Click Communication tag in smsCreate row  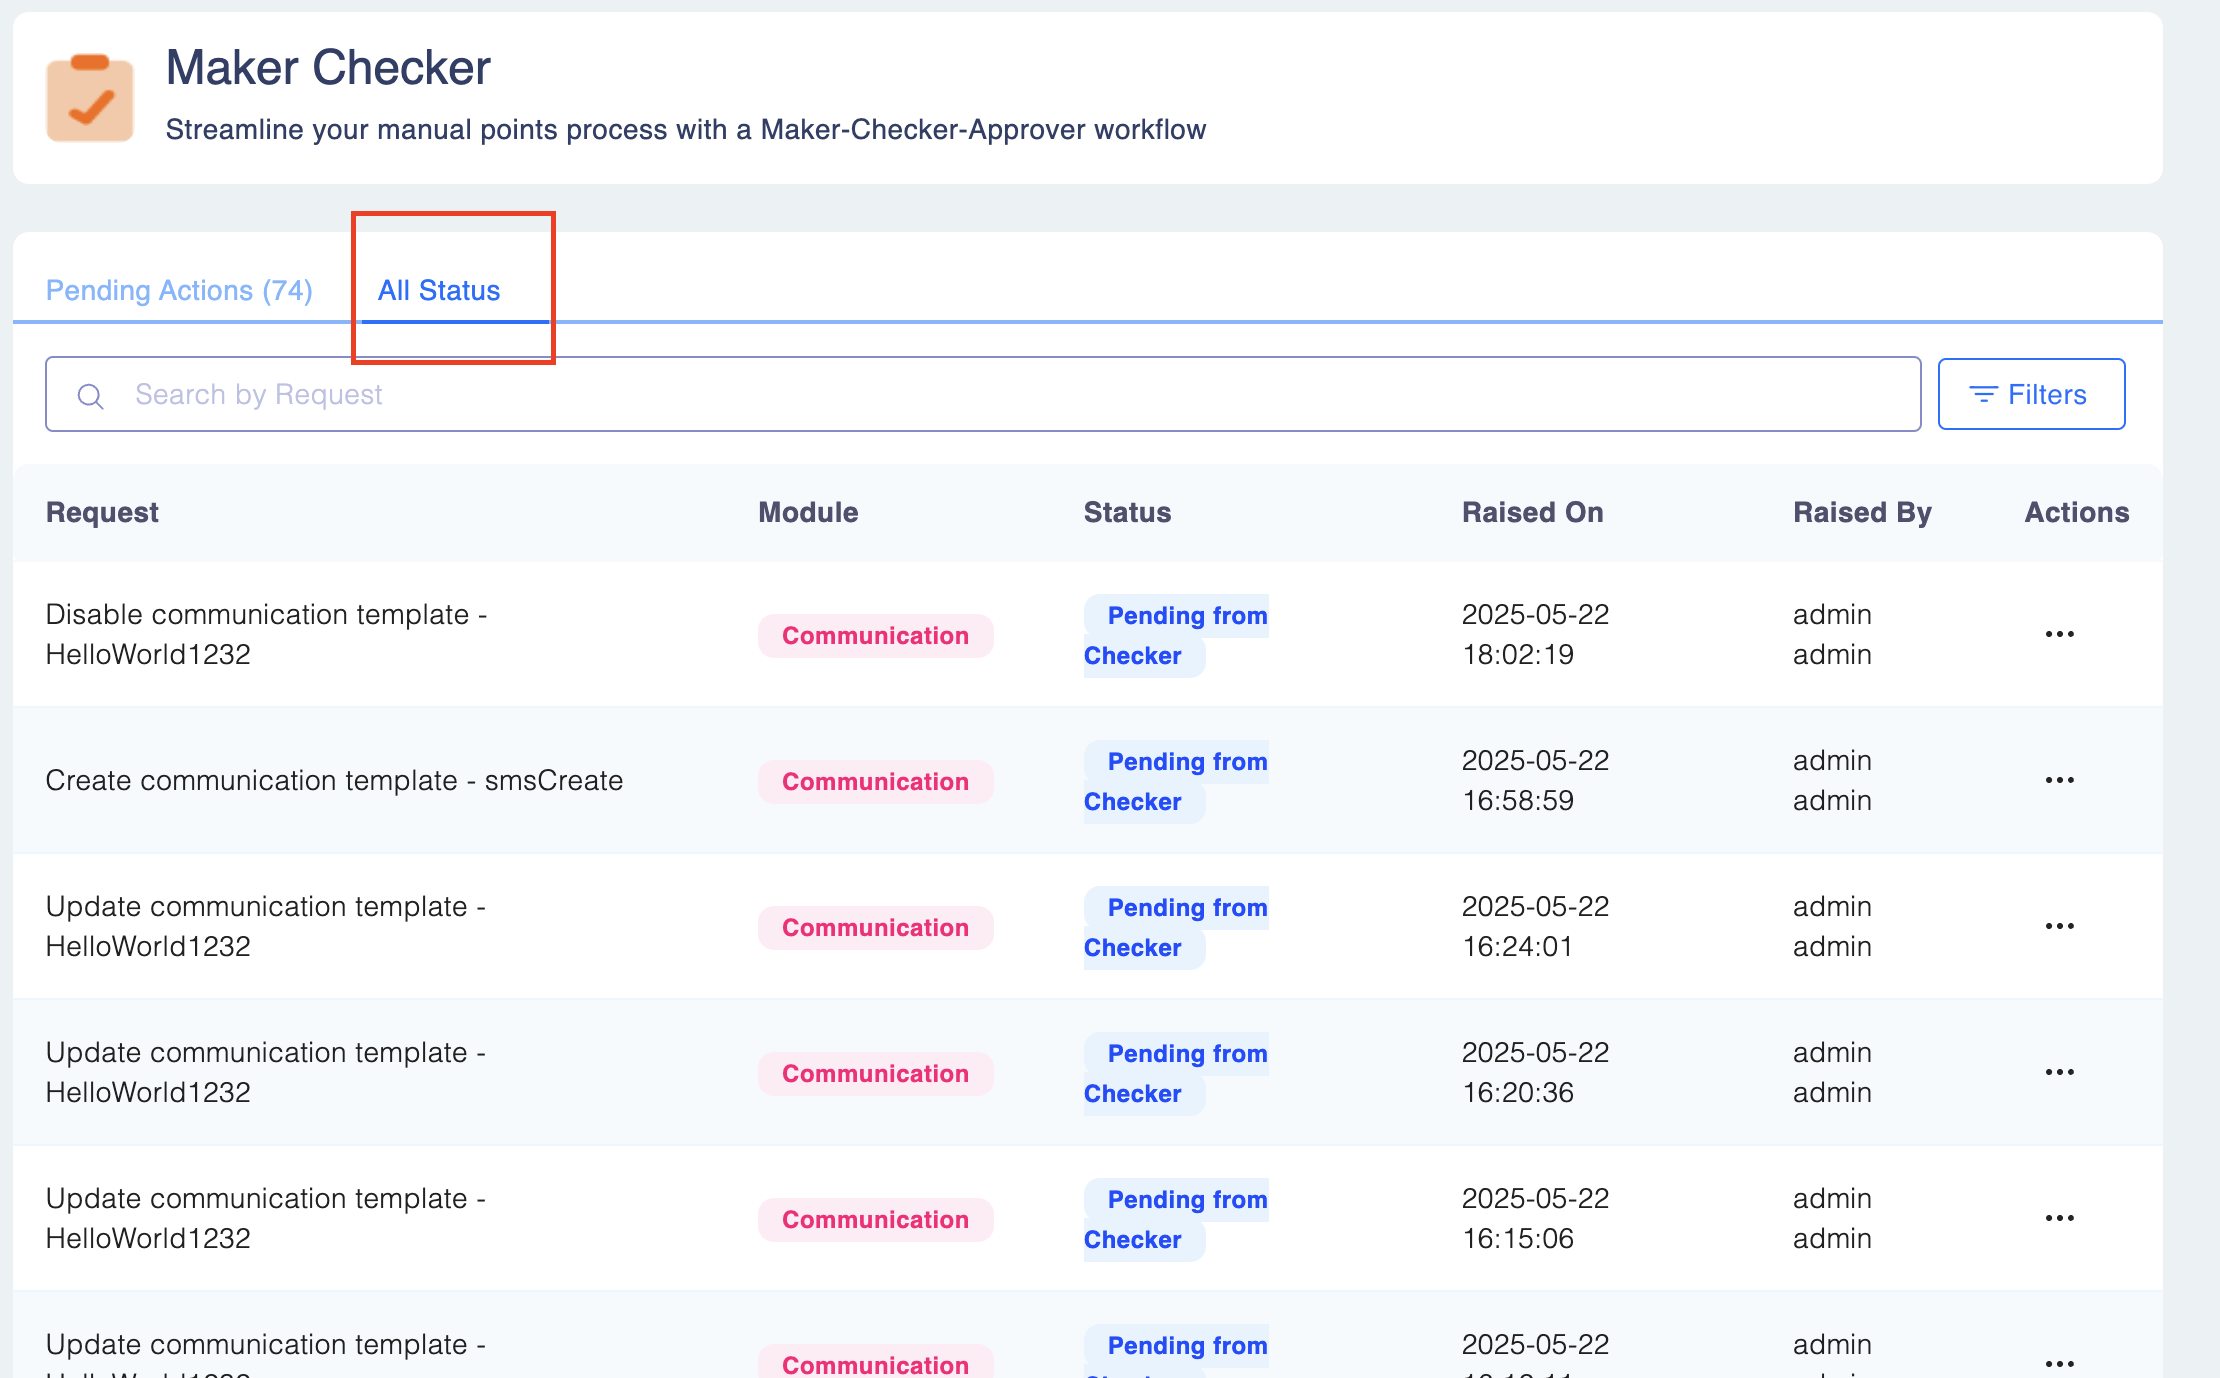click(875, 782)
